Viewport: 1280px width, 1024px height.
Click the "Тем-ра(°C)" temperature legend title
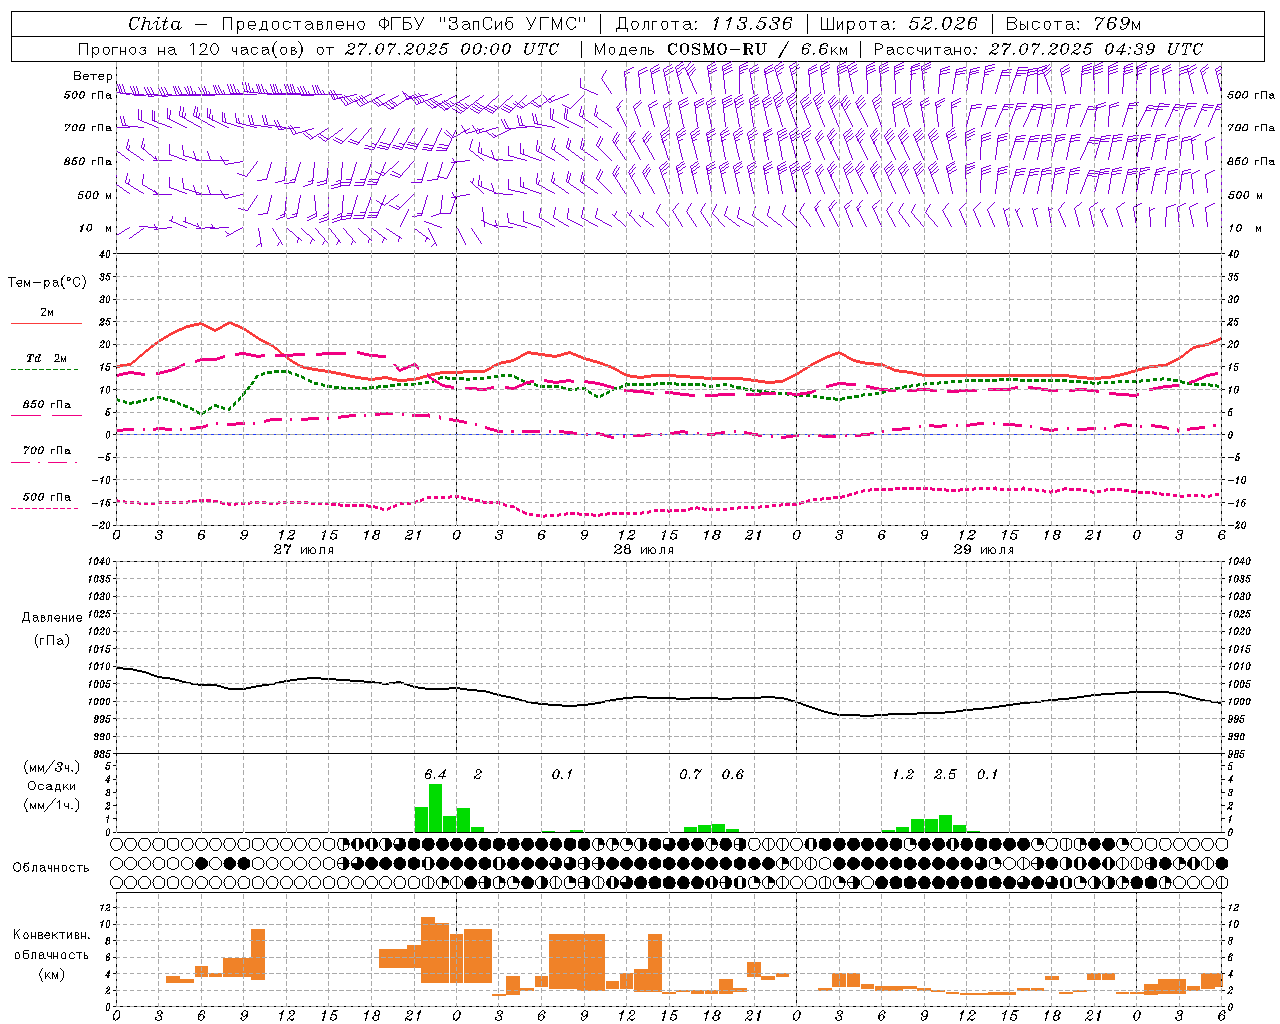click(47, 283)
